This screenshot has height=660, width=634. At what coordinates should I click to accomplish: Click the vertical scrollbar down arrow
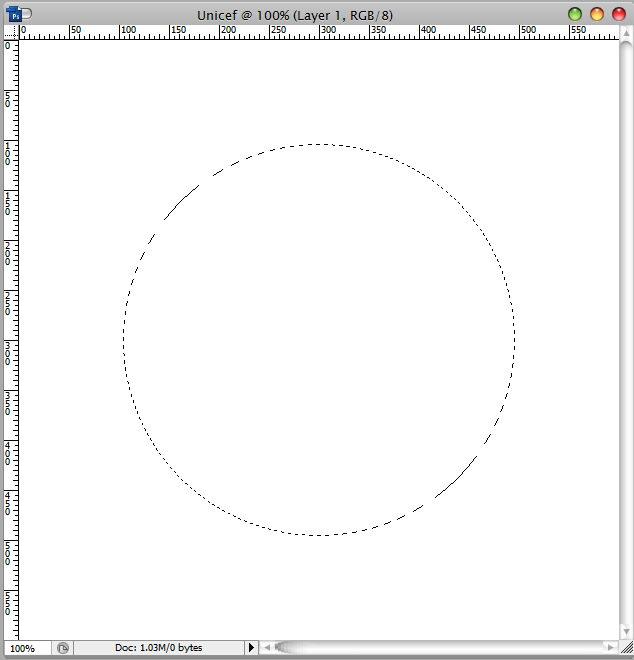[626, 632]
